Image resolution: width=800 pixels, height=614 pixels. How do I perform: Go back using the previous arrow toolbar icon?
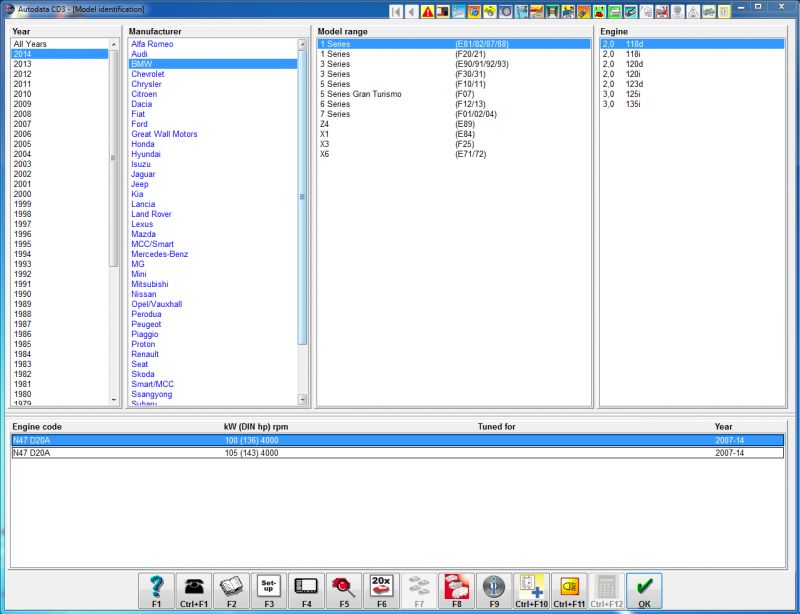[x=412, y=11]
